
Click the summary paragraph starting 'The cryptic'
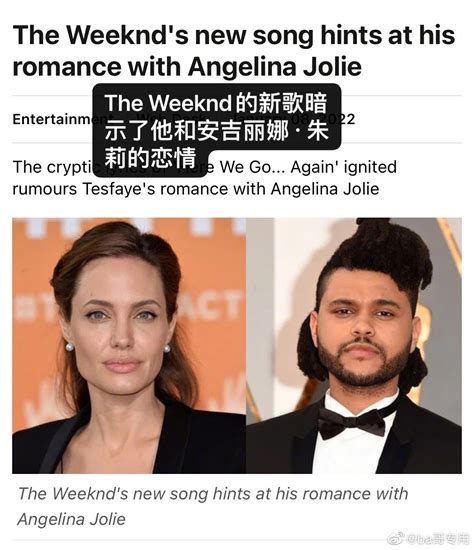(205, 178)
